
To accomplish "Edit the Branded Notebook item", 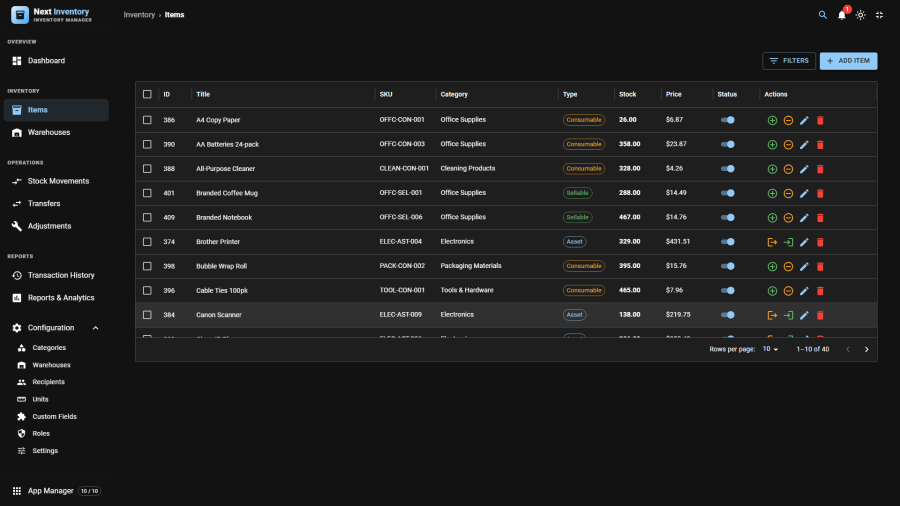I will coord(804,218).
